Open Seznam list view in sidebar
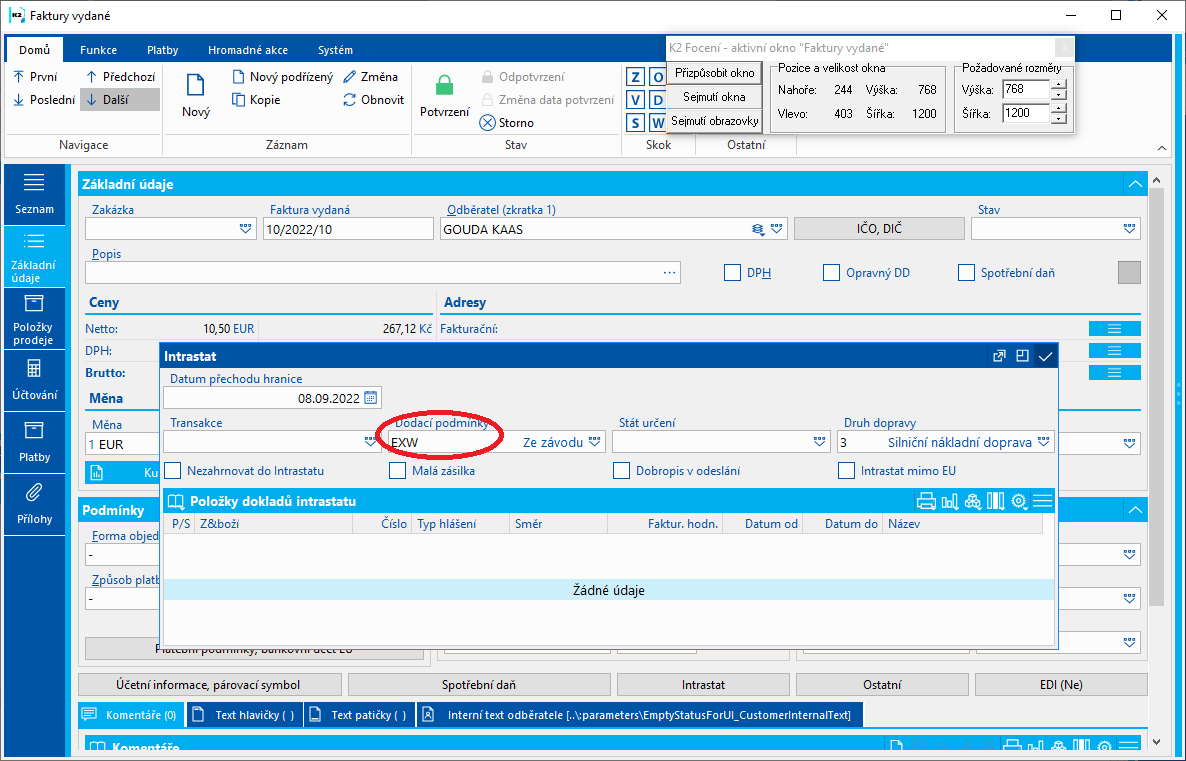1186x761 pixels. coord(34,194)
